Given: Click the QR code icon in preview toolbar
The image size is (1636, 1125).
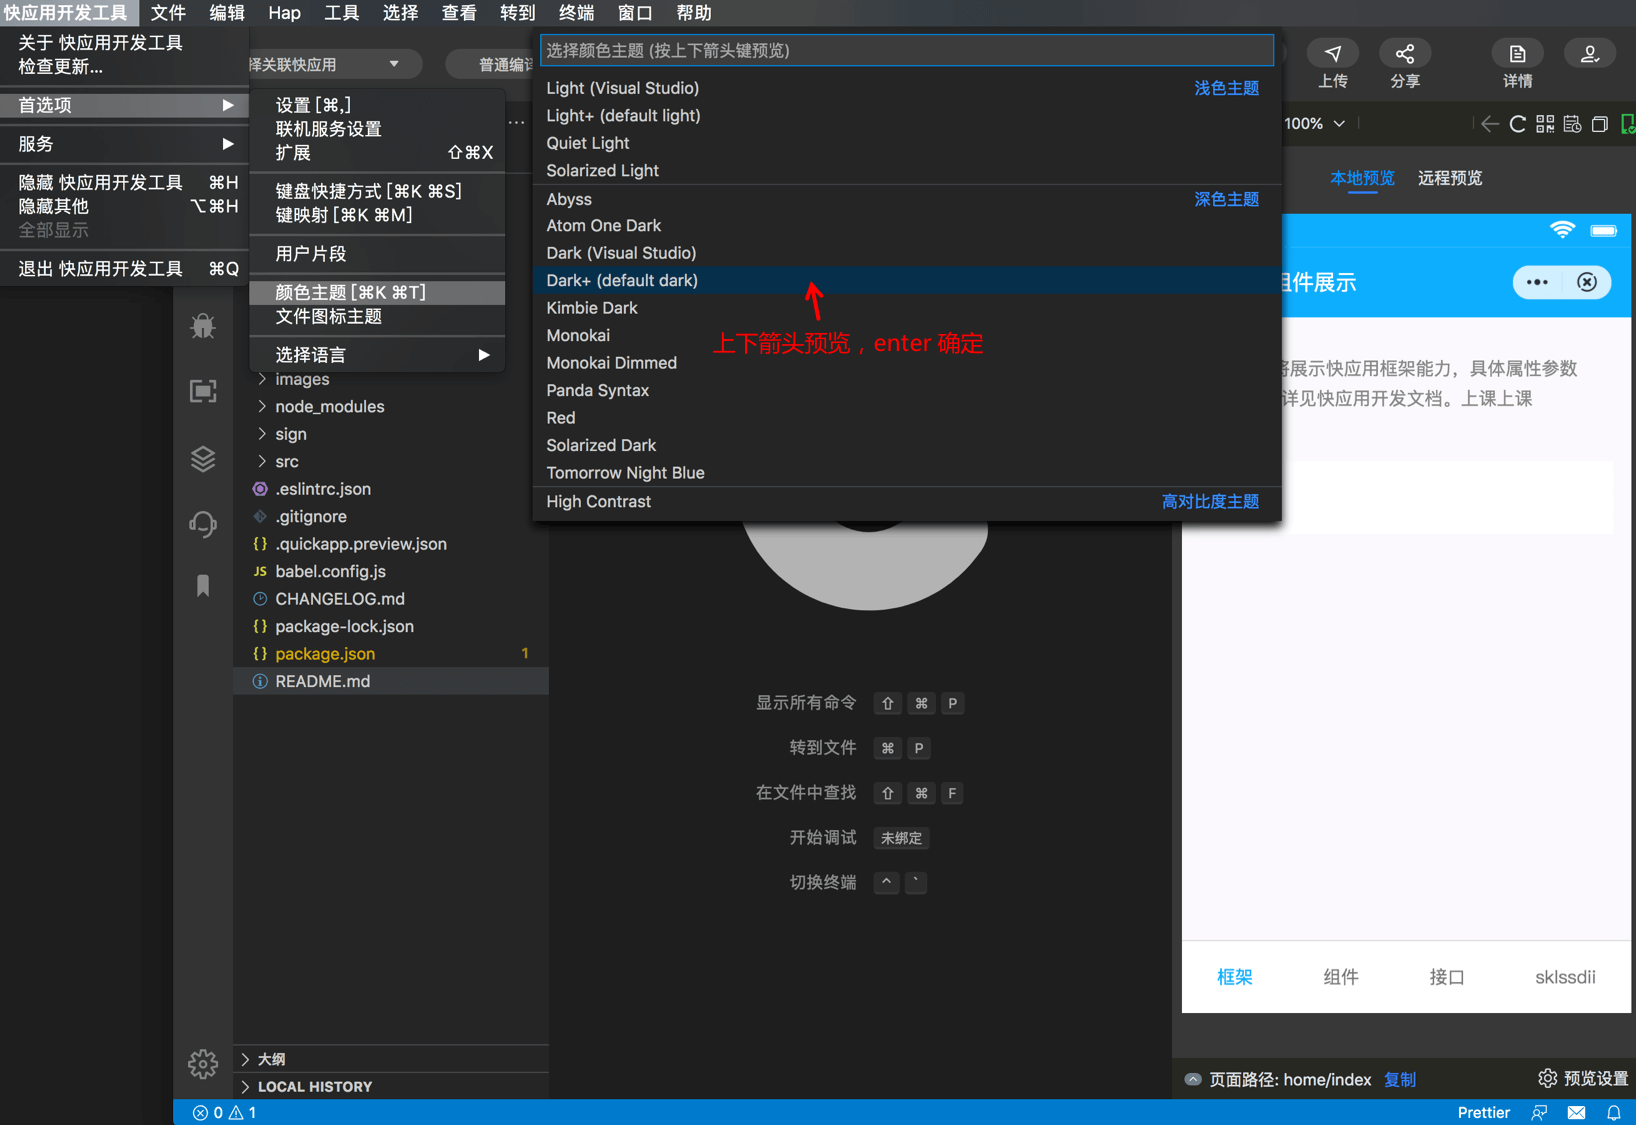Looking at the screenshot, I should pyautogui.click(x=1545, y=123).
